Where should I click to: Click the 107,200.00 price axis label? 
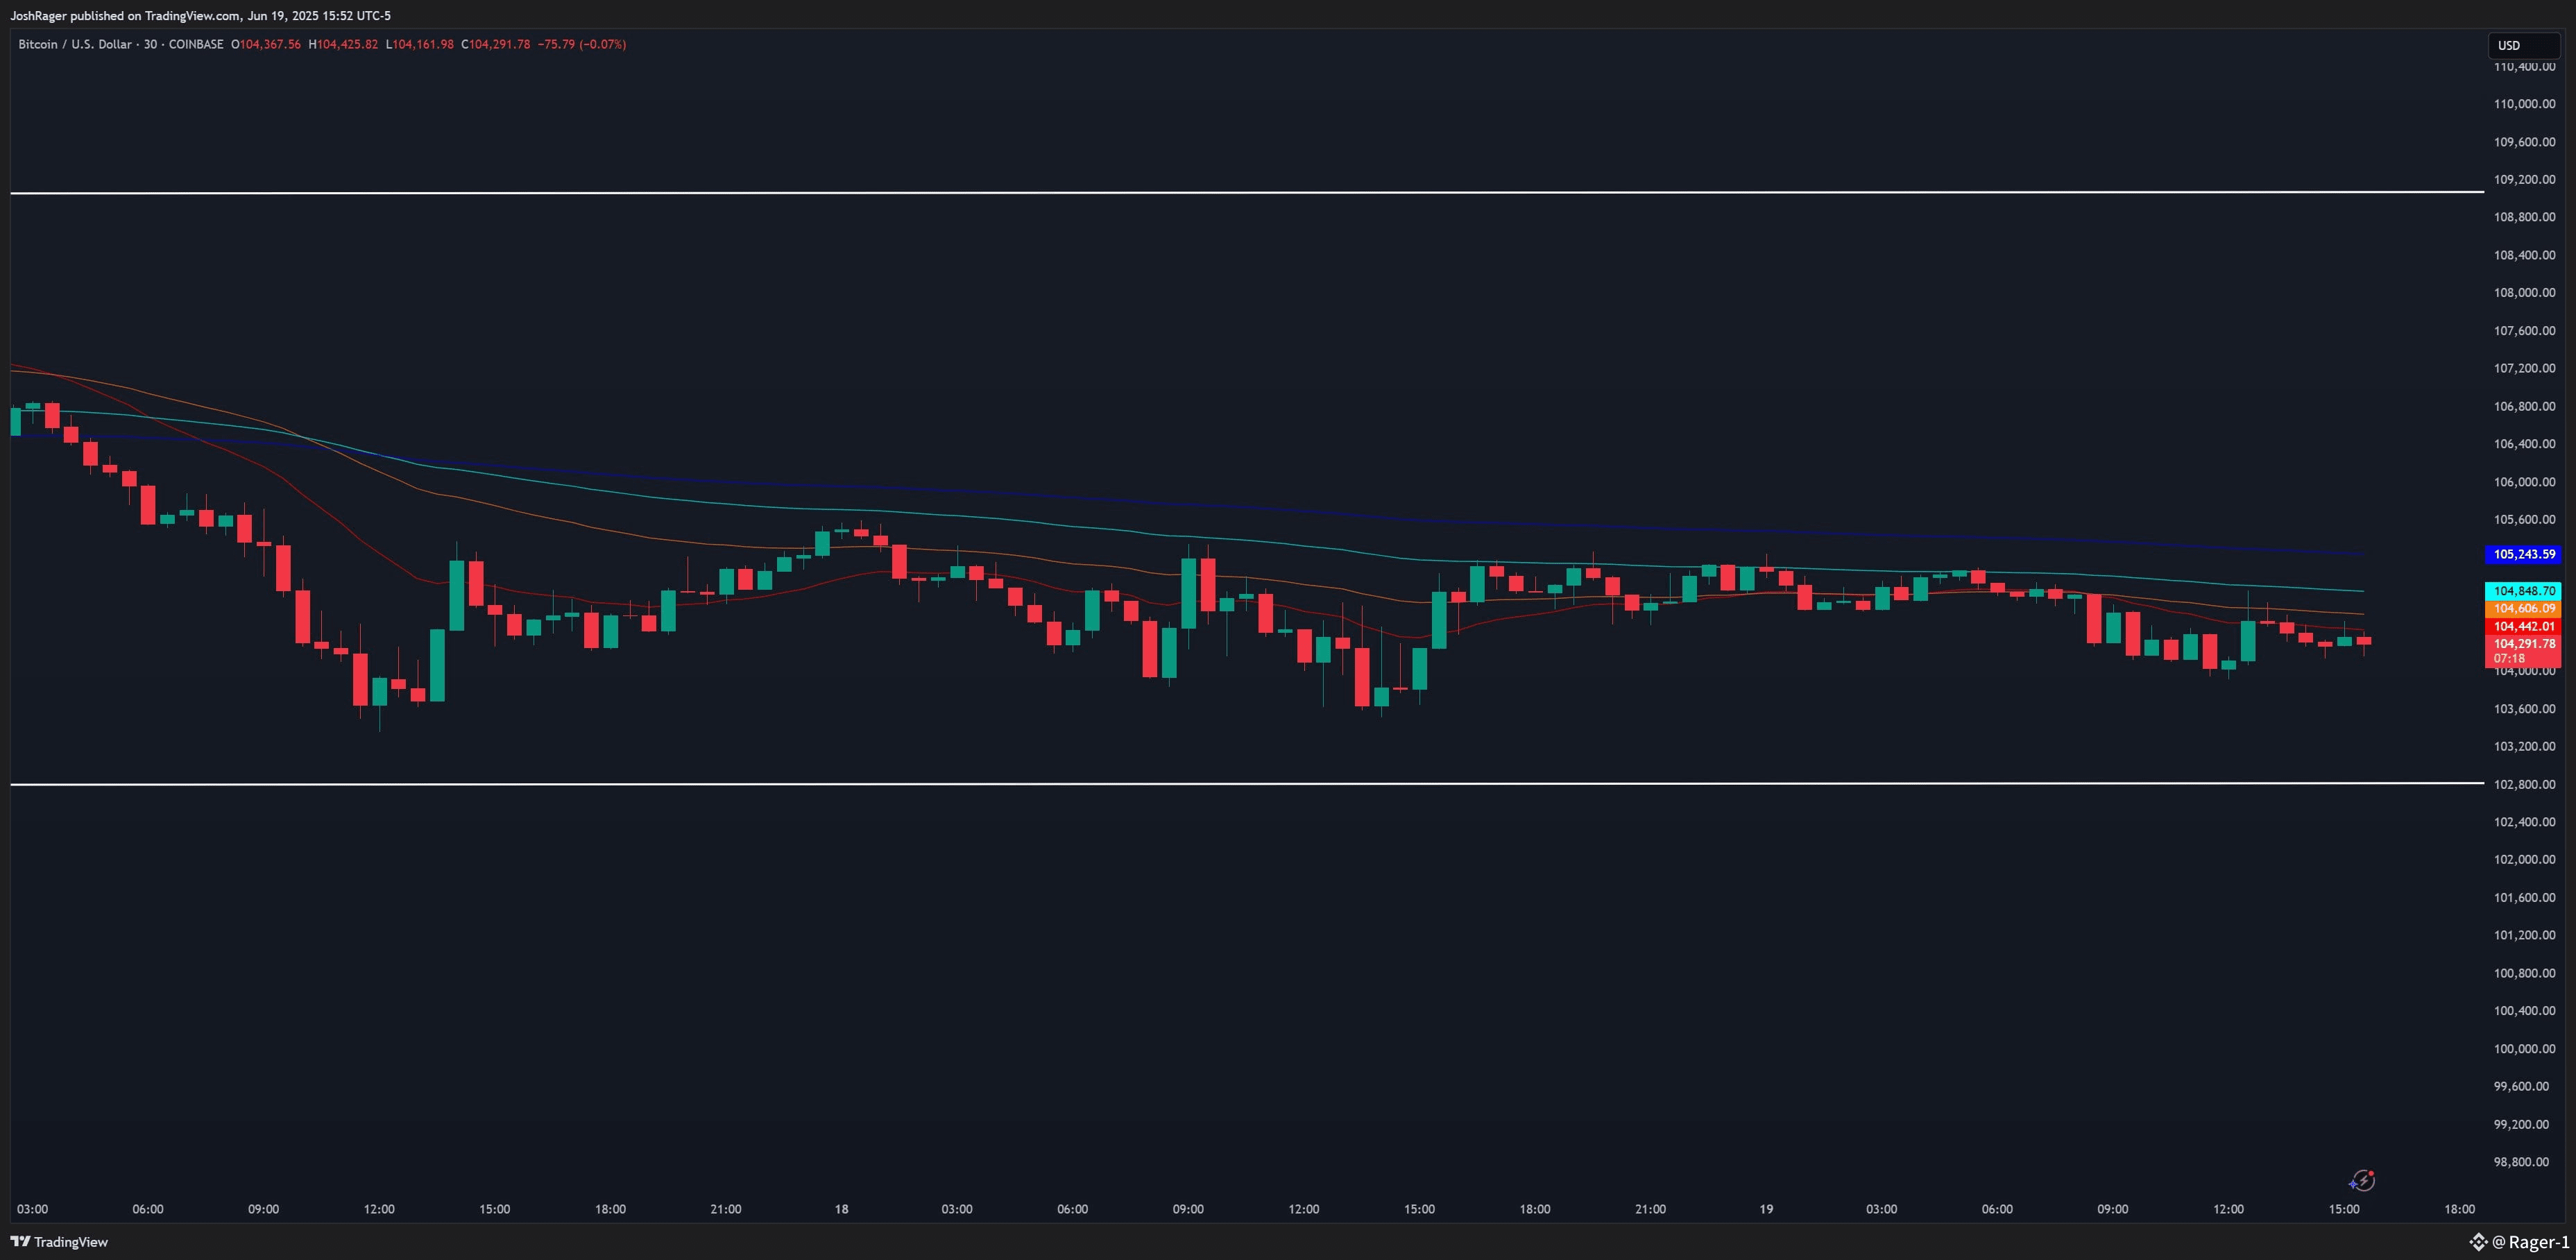2524,368
